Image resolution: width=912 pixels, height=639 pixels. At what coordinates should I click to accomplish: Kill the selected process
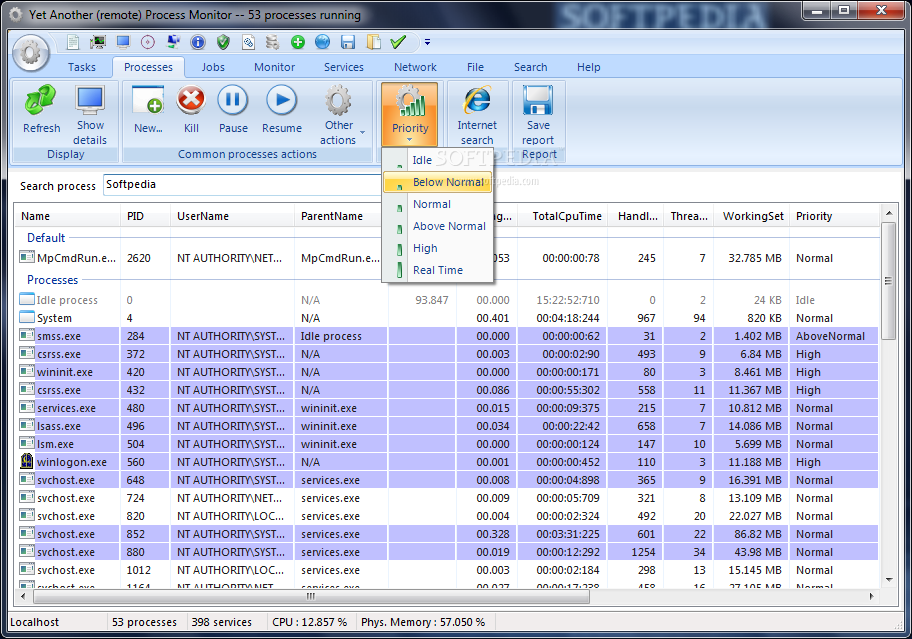click(191, 109)
